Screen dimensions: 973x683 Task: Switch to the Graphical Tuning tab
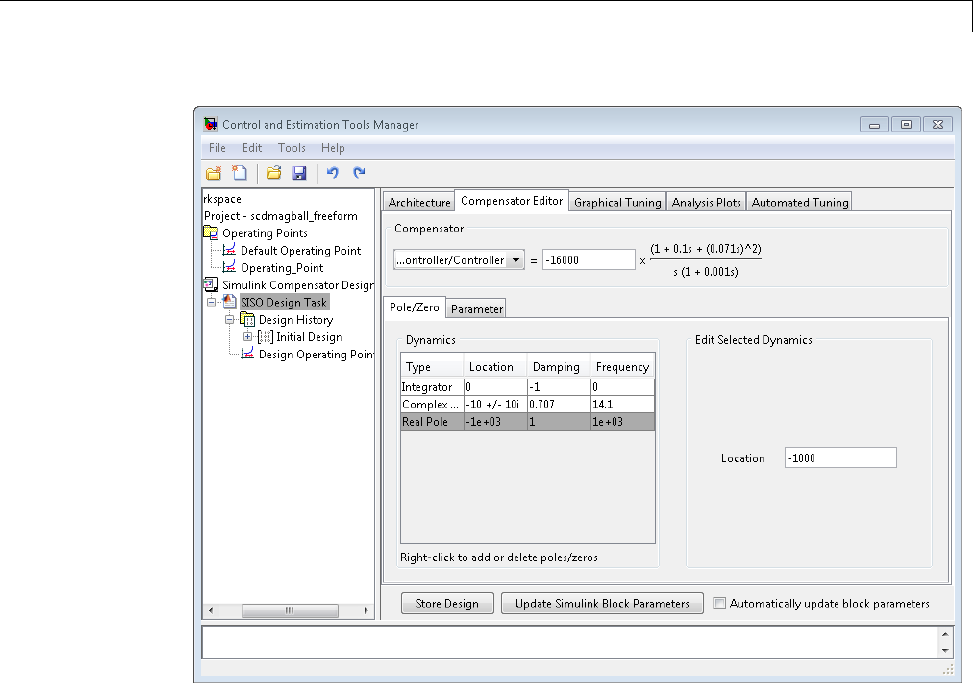click(617, 202)
